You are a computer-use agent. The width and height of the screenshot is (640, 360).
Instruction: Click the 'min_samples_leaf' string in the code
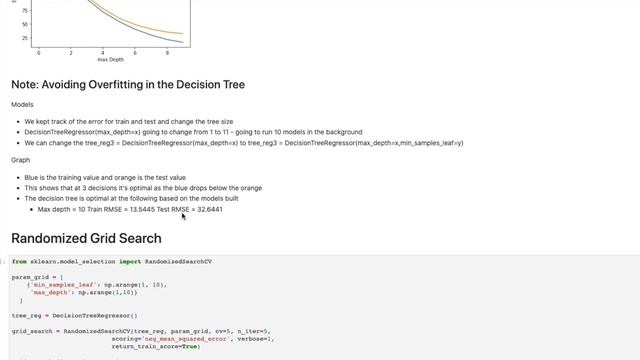click(63, 285)
